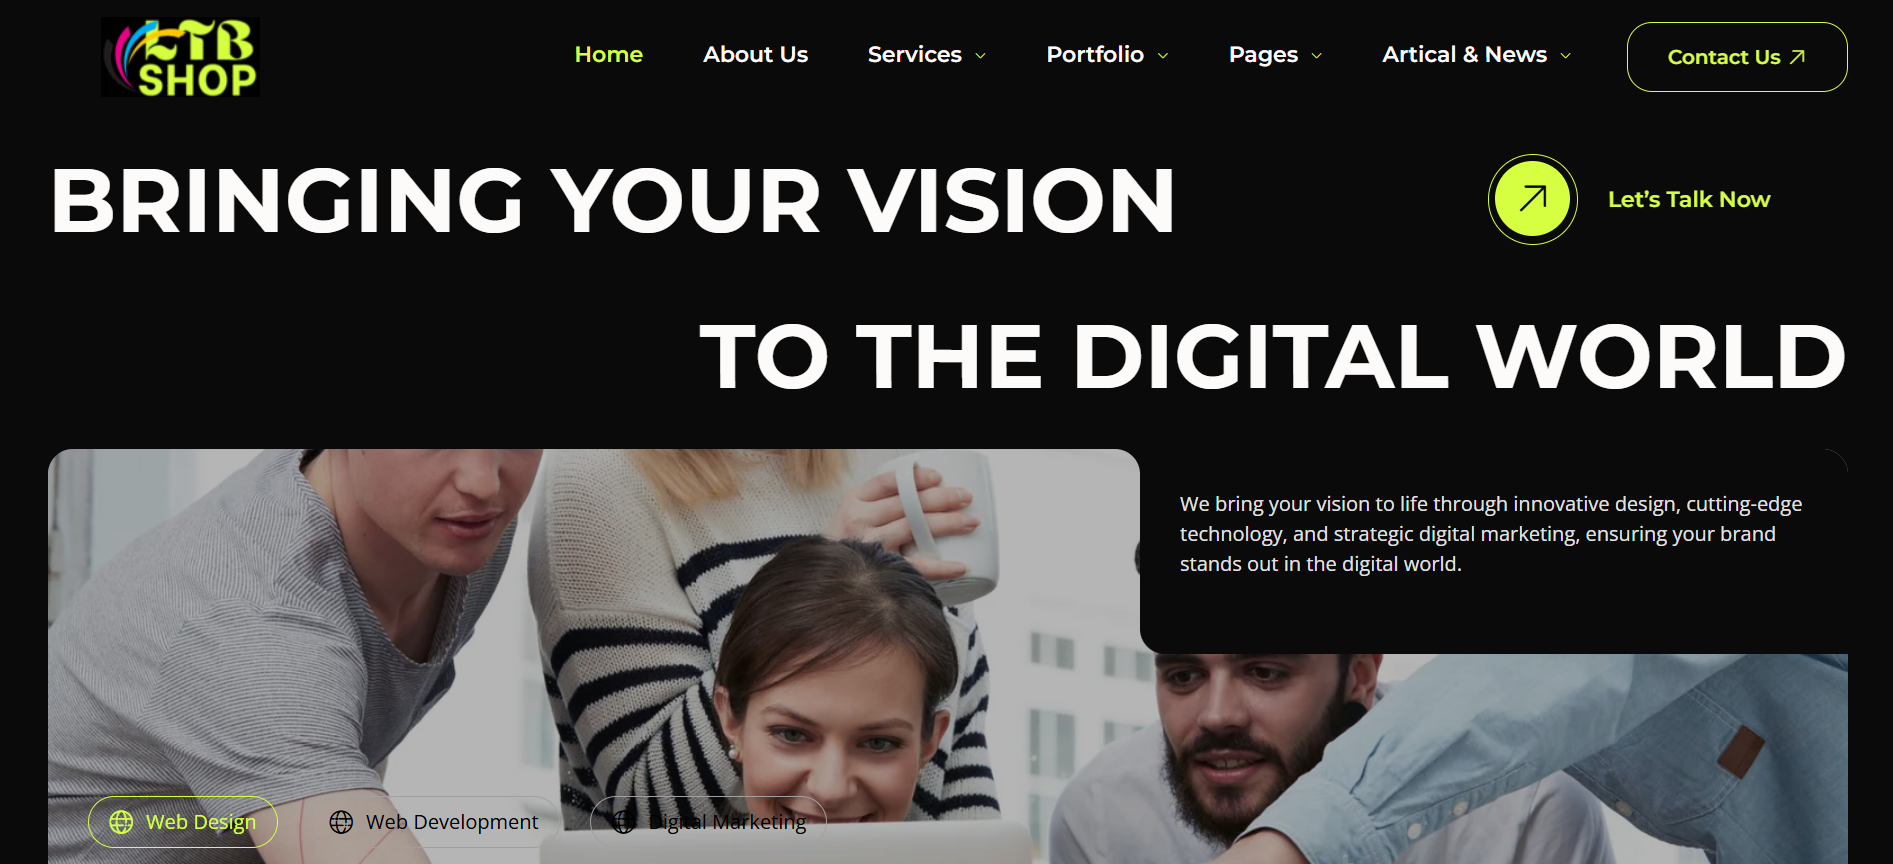Click the LTB Shop logo

coord(180,57)
